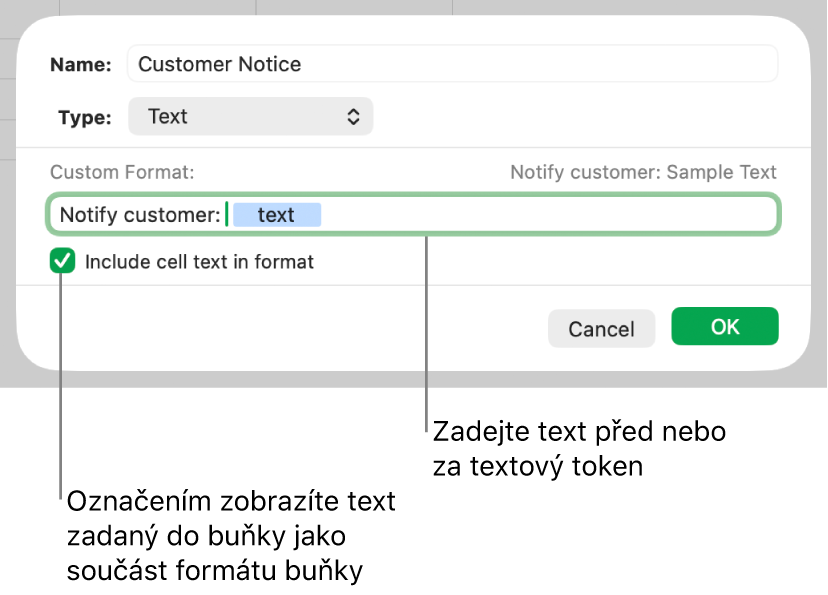
Task: Confirm format with the green OK button
Action: tap(724, 326)
